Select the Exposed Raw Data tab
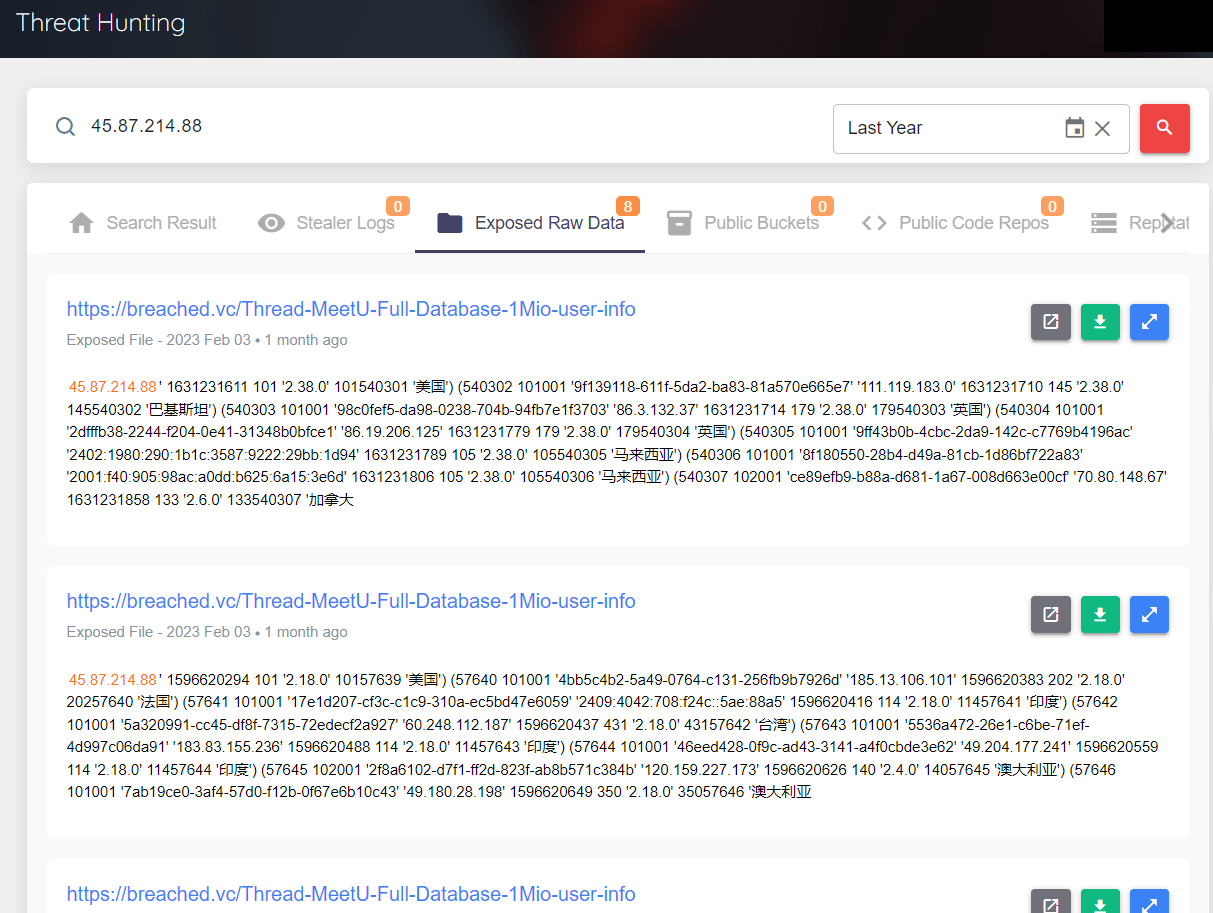Image resolution: width=1213 pixels, height=913 pixels. click(x=531, y=223)
